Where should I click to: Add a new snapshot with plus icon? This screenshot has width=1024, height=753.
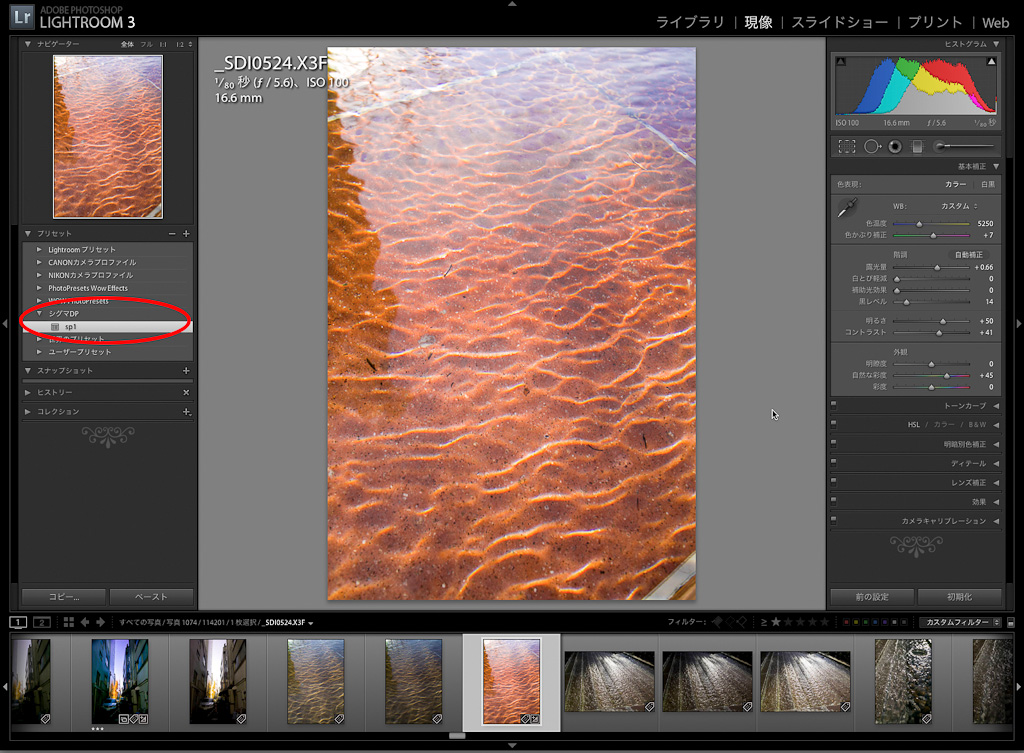coord(186,371)
